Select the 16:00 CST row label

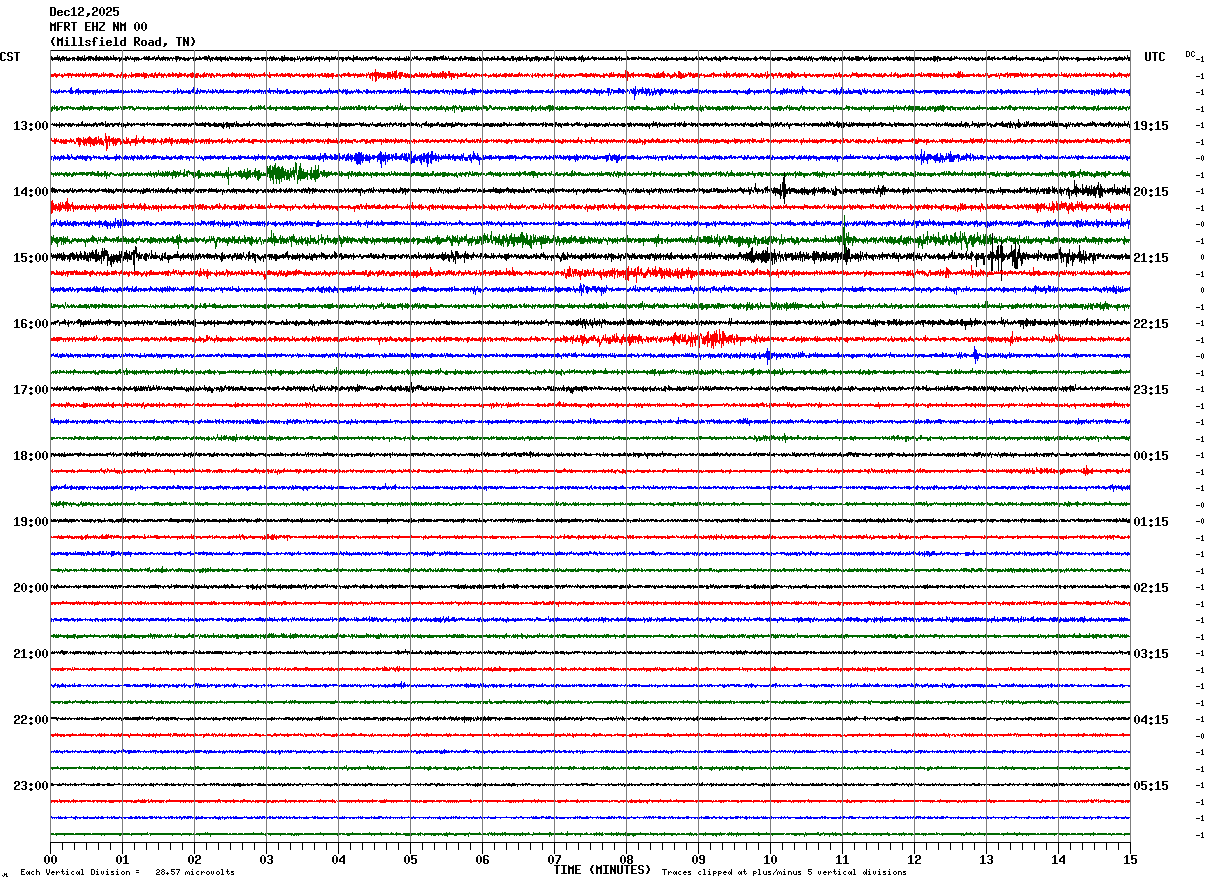pos(30,324)
